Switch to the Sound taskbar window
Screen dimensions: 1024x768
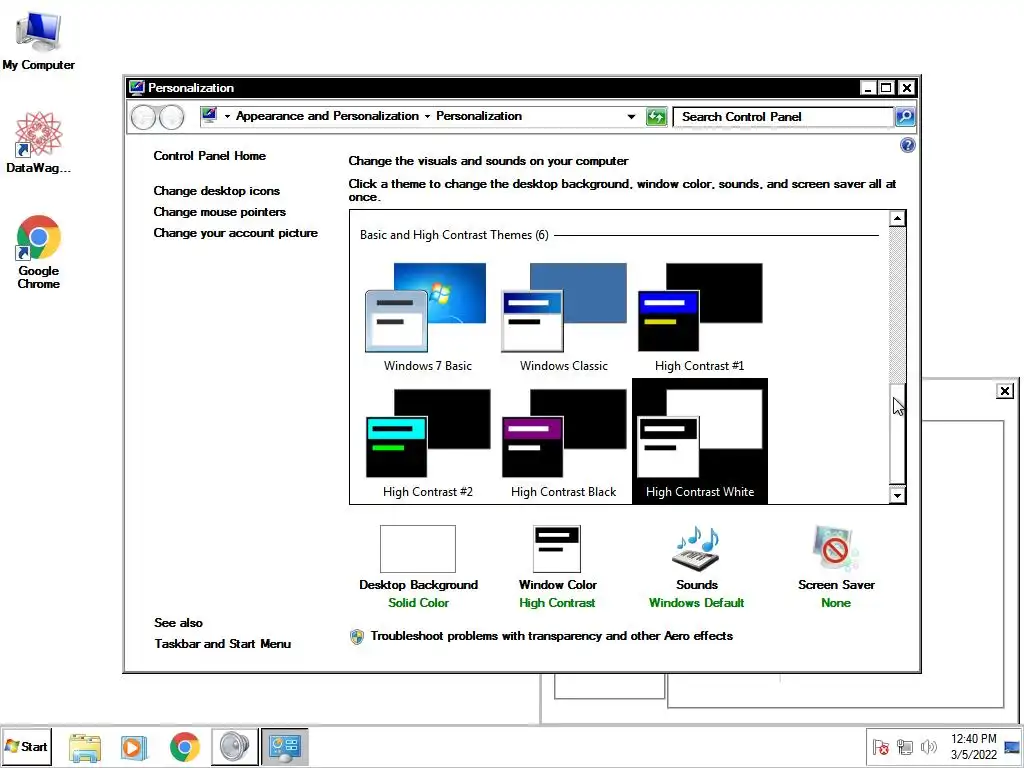tap(234, 746)
